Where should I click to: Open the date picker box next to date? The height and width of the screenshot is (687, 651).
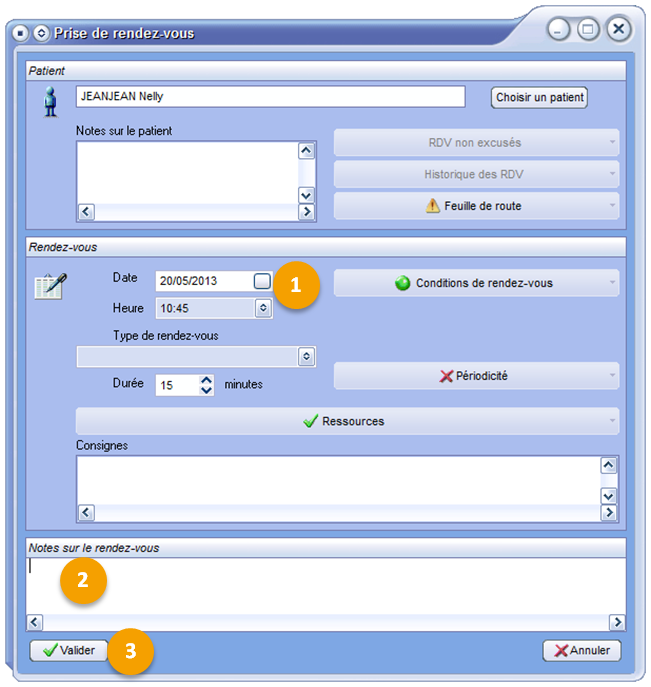[262, 281]
